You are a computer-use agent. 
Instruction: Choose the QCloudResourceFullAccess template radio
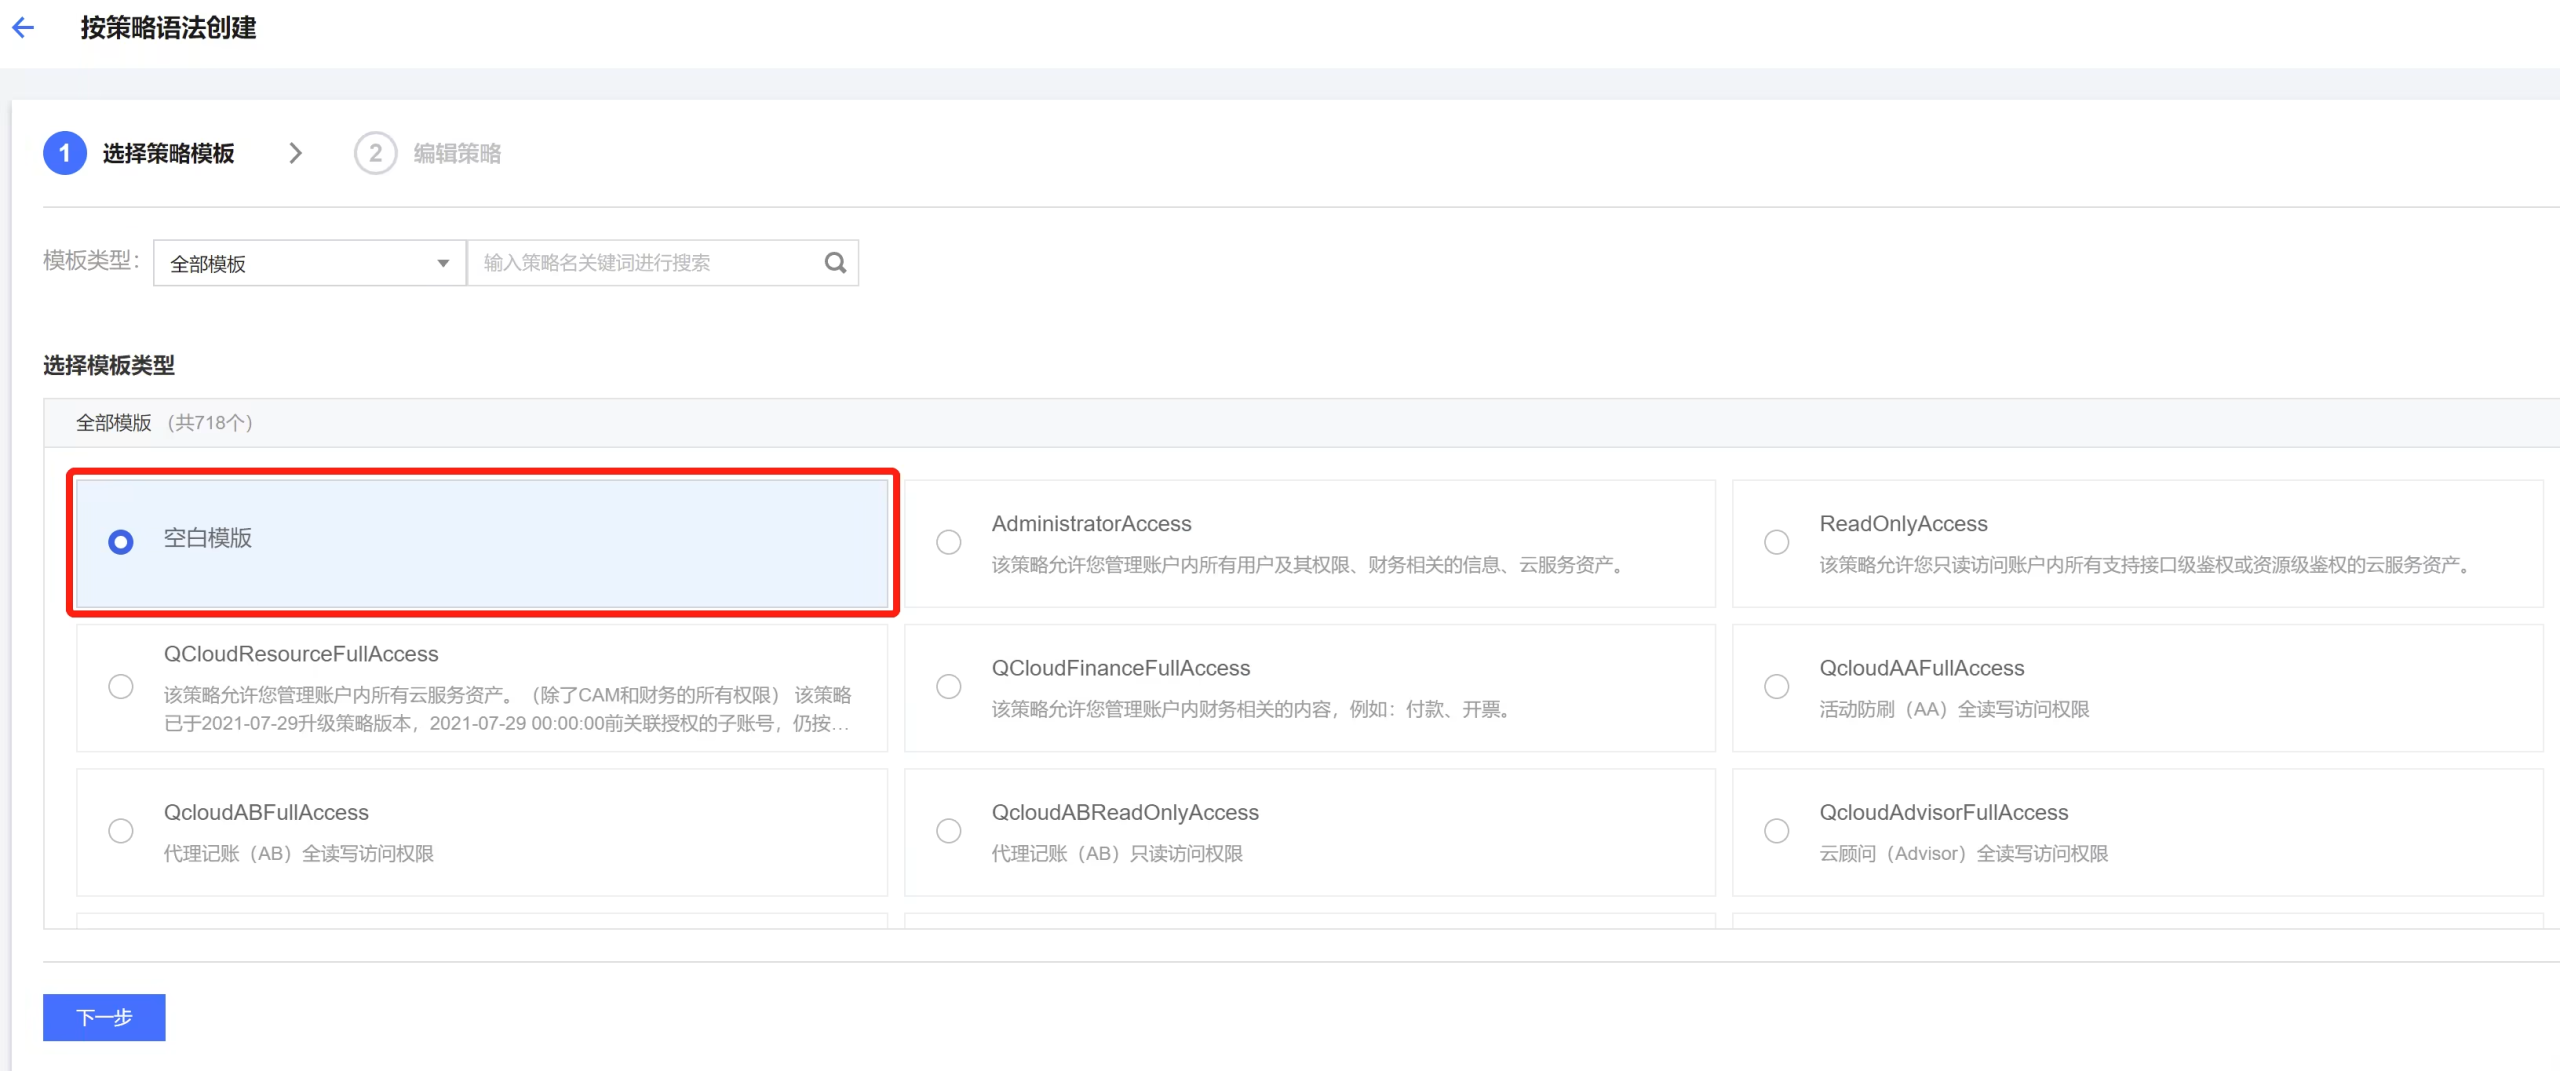point(121,687)
